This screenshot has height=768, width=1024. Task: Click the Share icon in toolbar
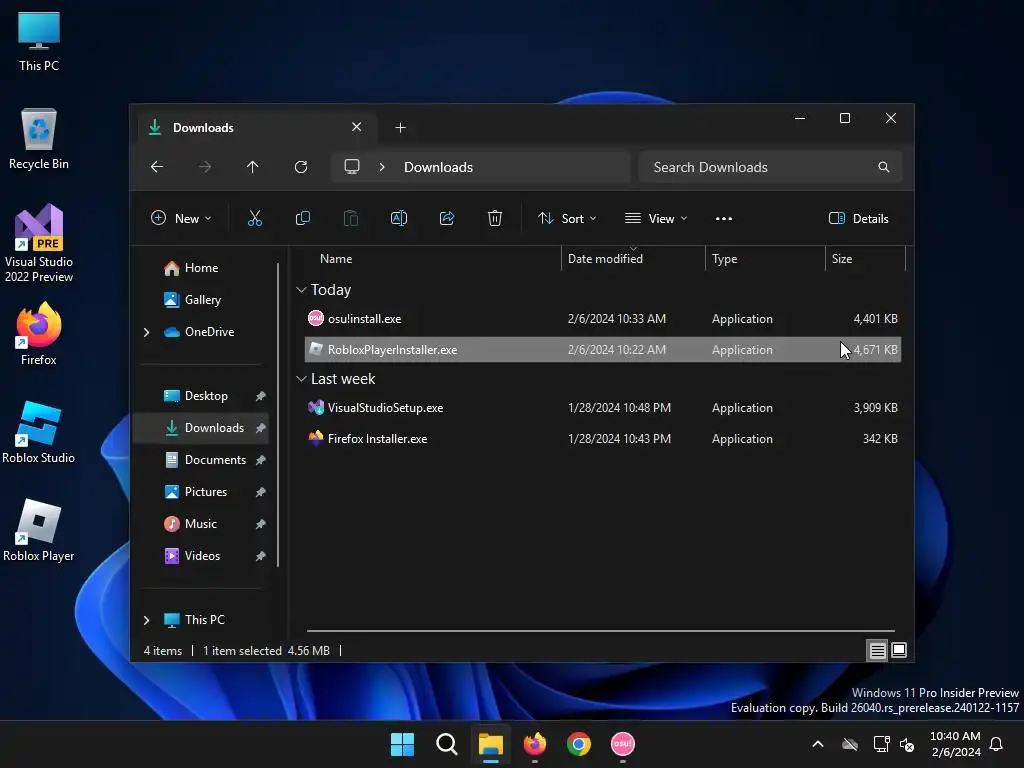tap(447, 218)
